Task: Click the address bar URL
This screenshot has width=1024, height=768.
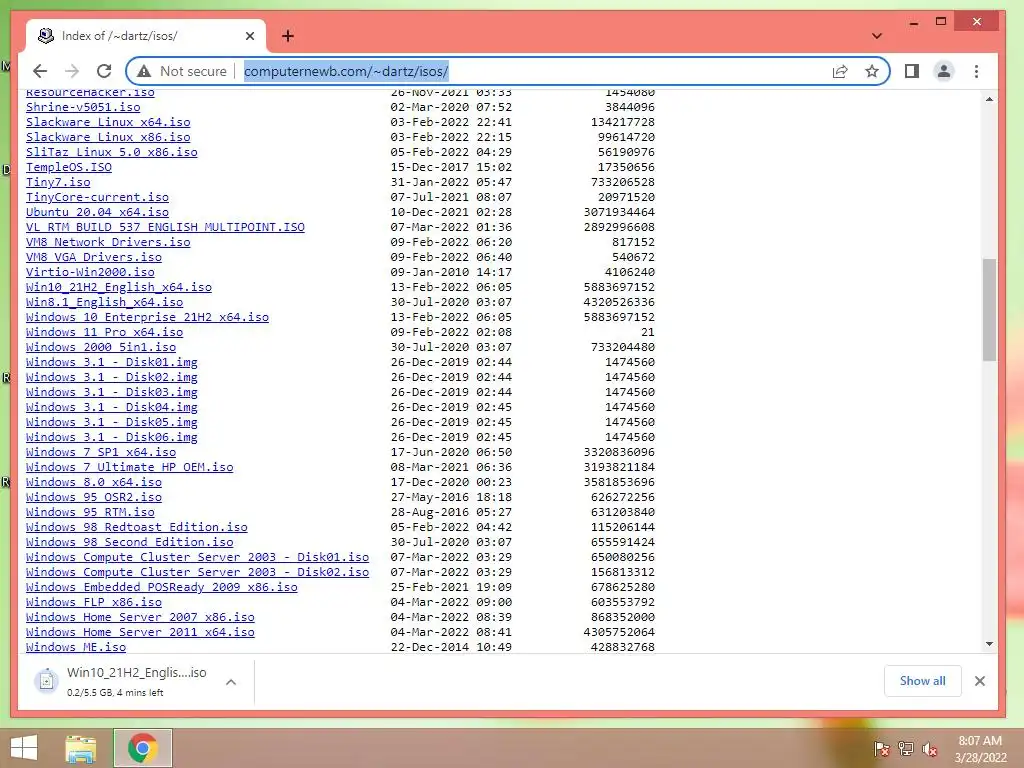Action: [346, 71]
